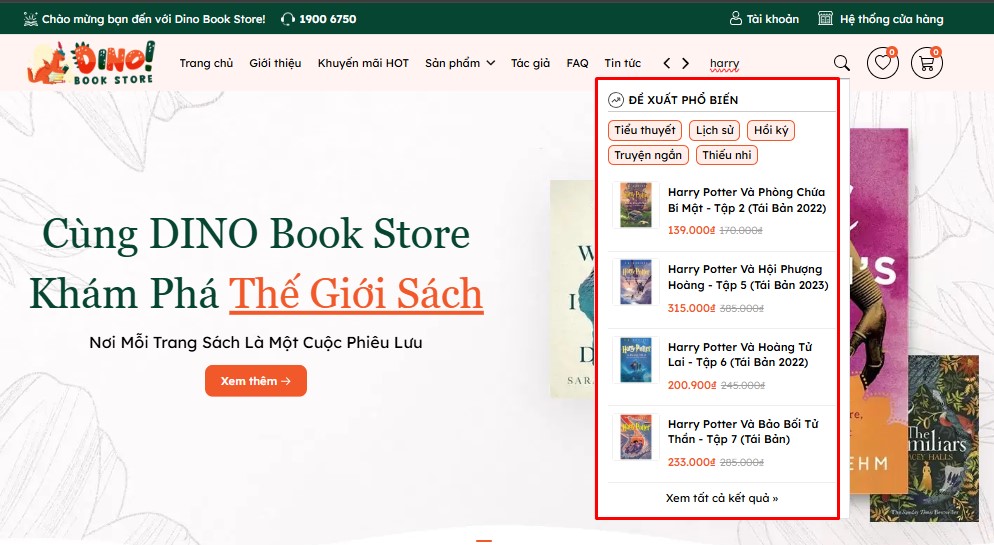The height and width of the screenshot is (545, 994).
Task: Click the Đề xuất phổ biến heading
Action: pos(683,100)
